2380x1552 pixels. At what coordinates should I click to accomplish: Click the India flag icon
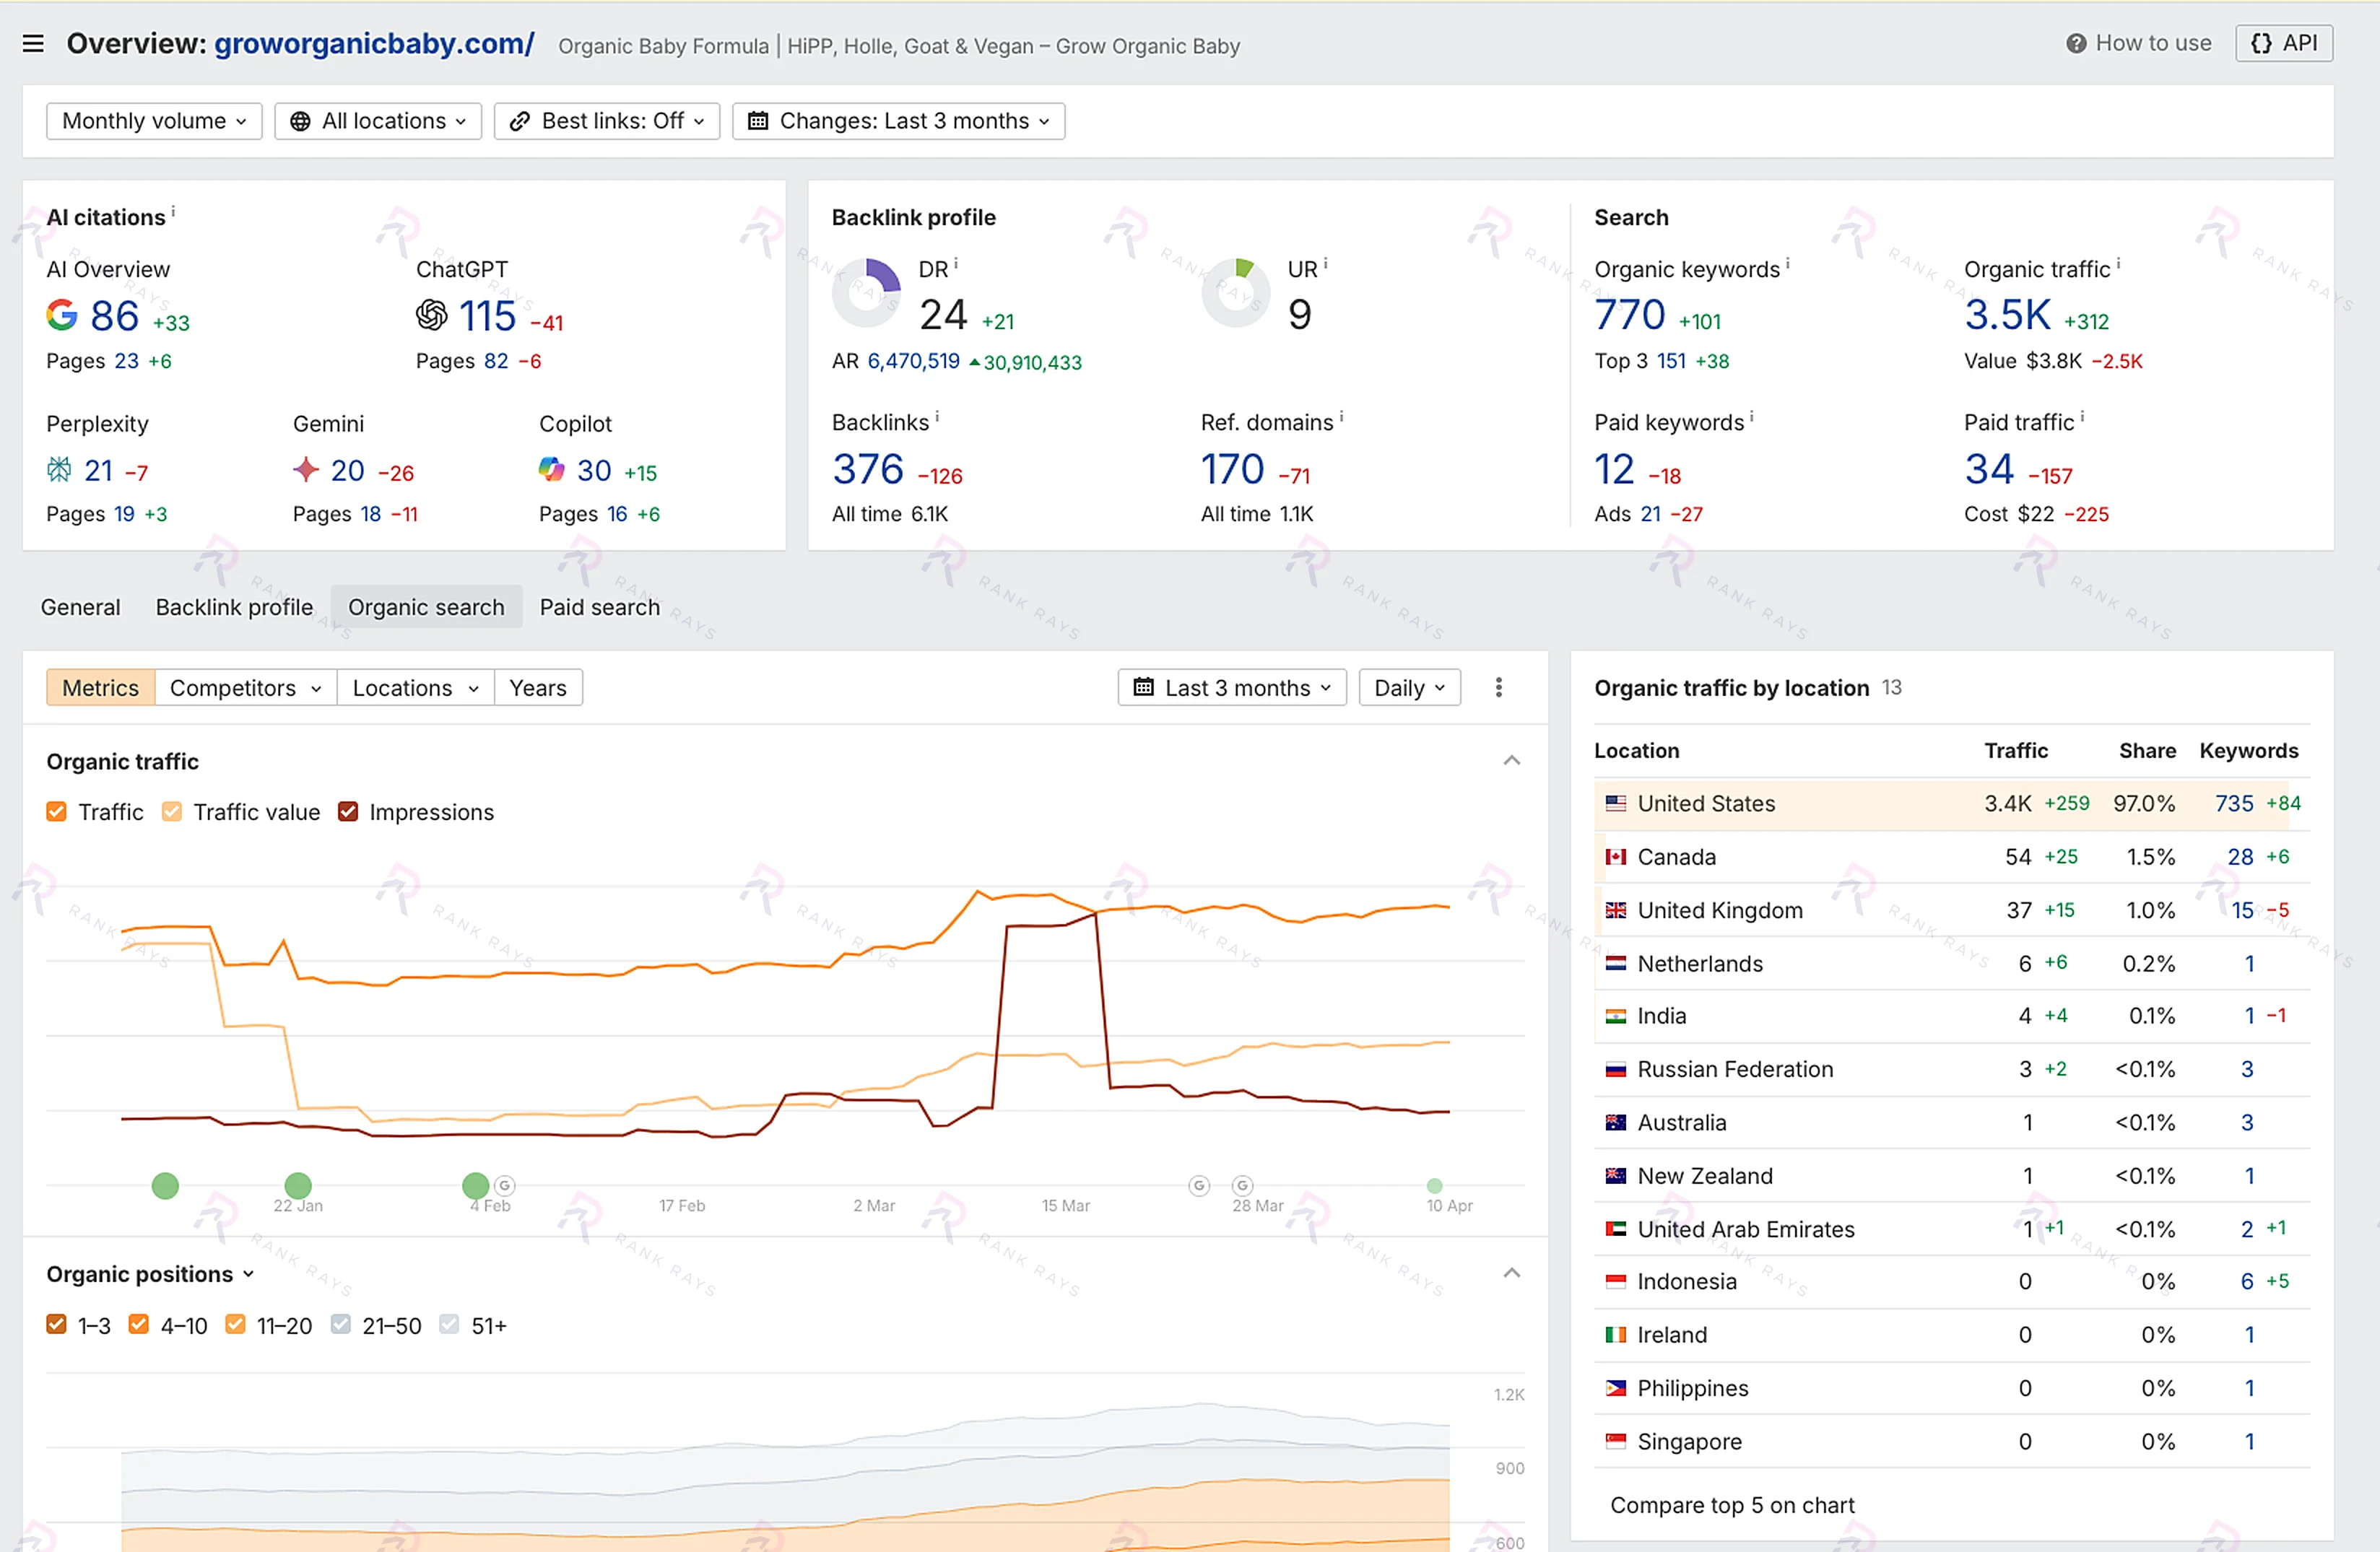coord(1615,1016)
